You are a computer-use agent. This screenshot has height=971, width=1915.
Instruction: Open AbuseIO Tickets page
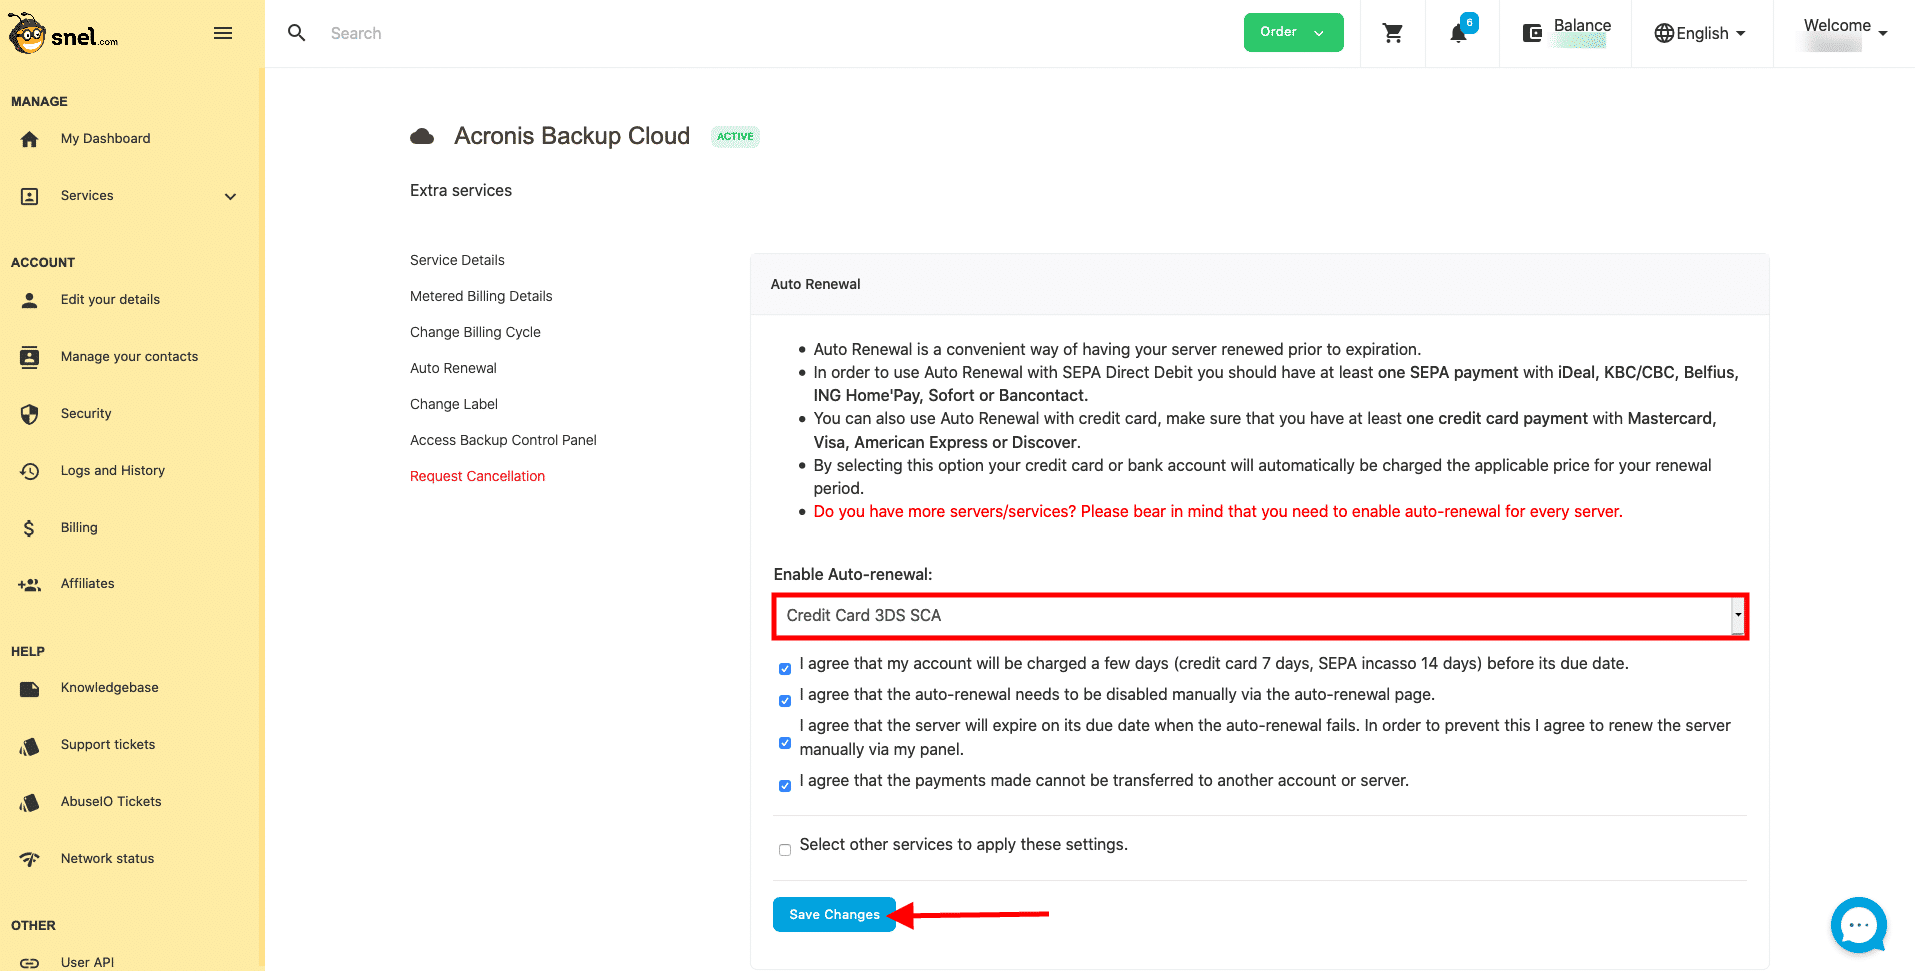pyautogui.click(x=111, y=802)
